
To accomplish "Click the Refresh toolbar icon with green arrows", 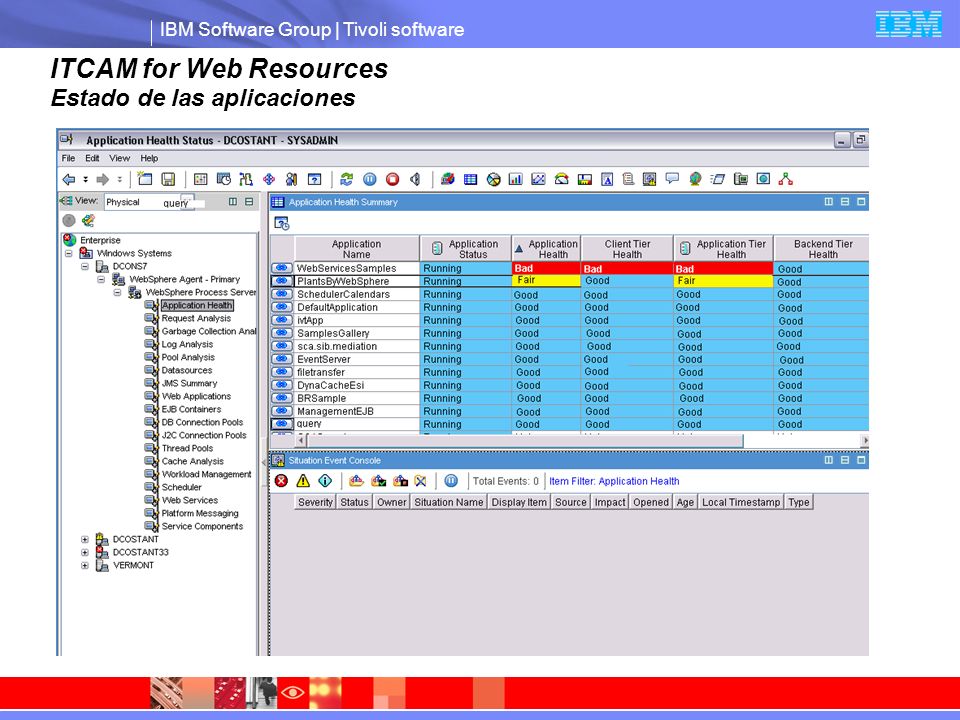I will 347,179.
